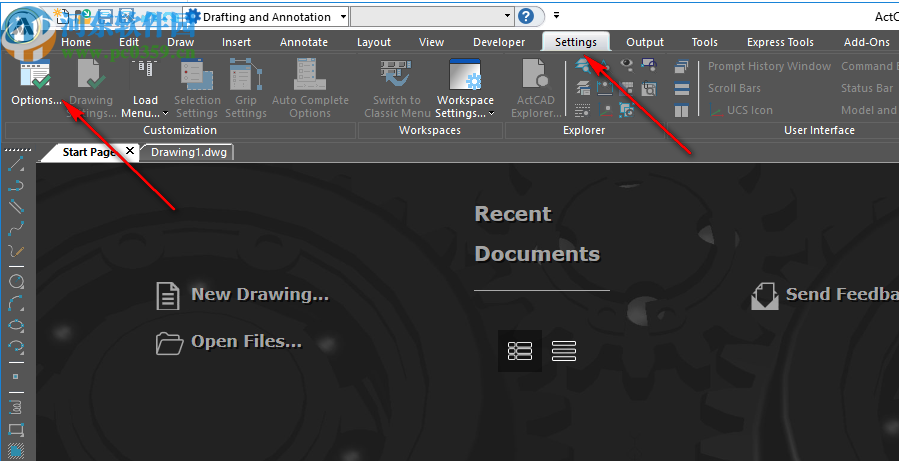Viewport: 899px width, 461px height.
Task: Click Grip Settings button
Action: tap(246, 89)
